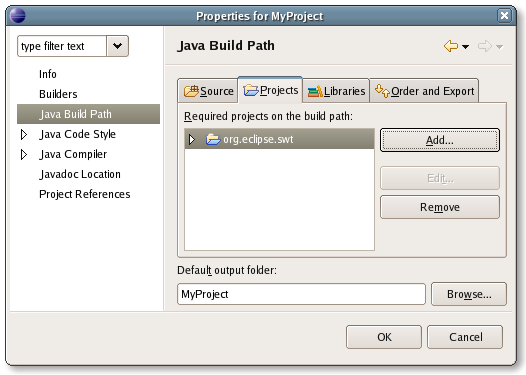Select Project References entry
This screenshot has width=526, height=375.
(x=85, y=194)
